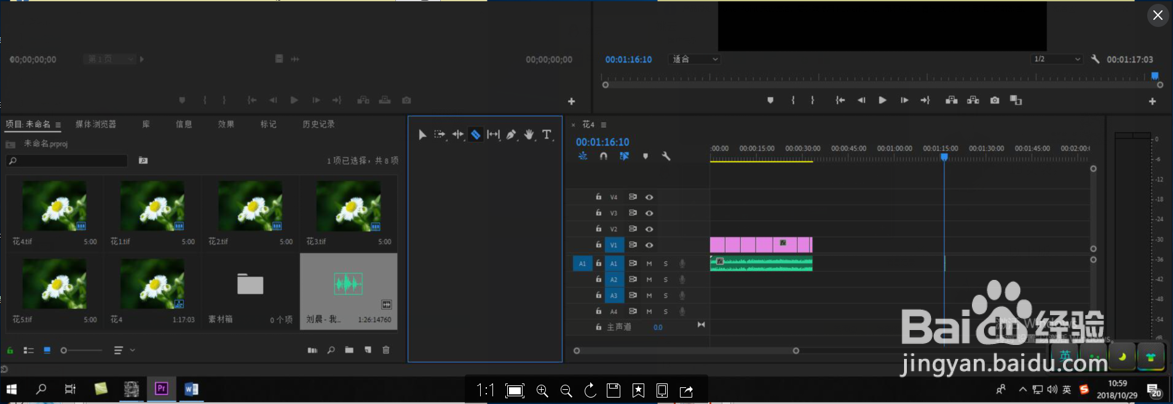Hide track V1 with eye icon
The image size is (1173, 404).
click(x=649, y=245)
